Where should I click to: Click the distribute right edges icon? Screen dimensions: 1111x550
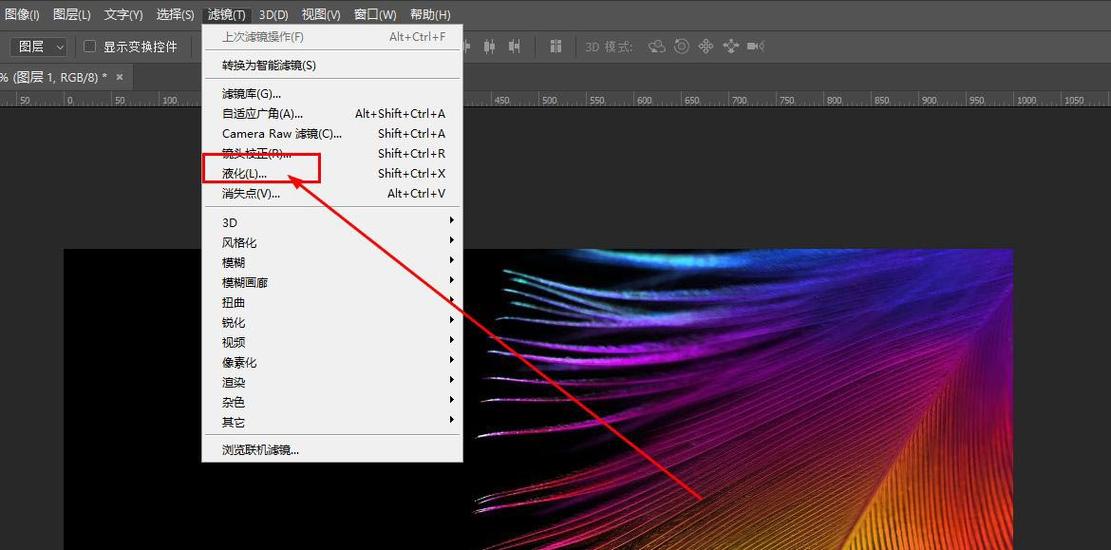514,47
